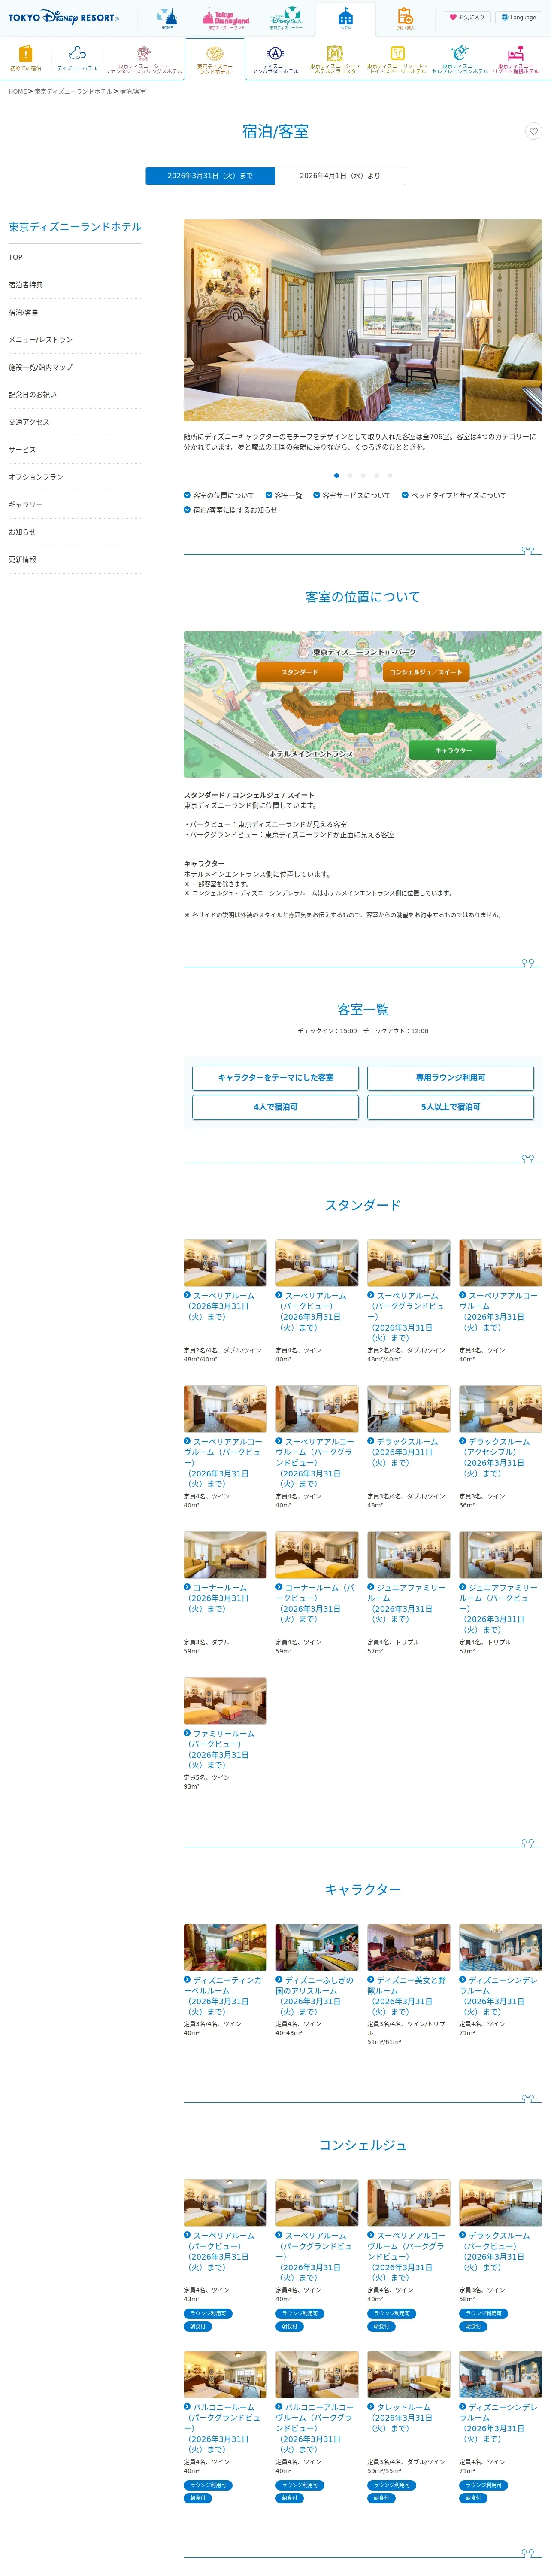Open ディズニーティンカーベルルーム photo

point(225,1947)
